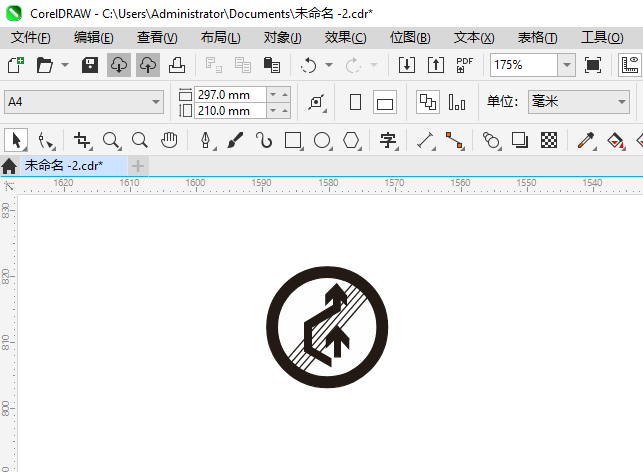The width and height of the screenshot is (643, 472).
Task: Expand the Open file arrow dropdown
Action: [65, 65]
